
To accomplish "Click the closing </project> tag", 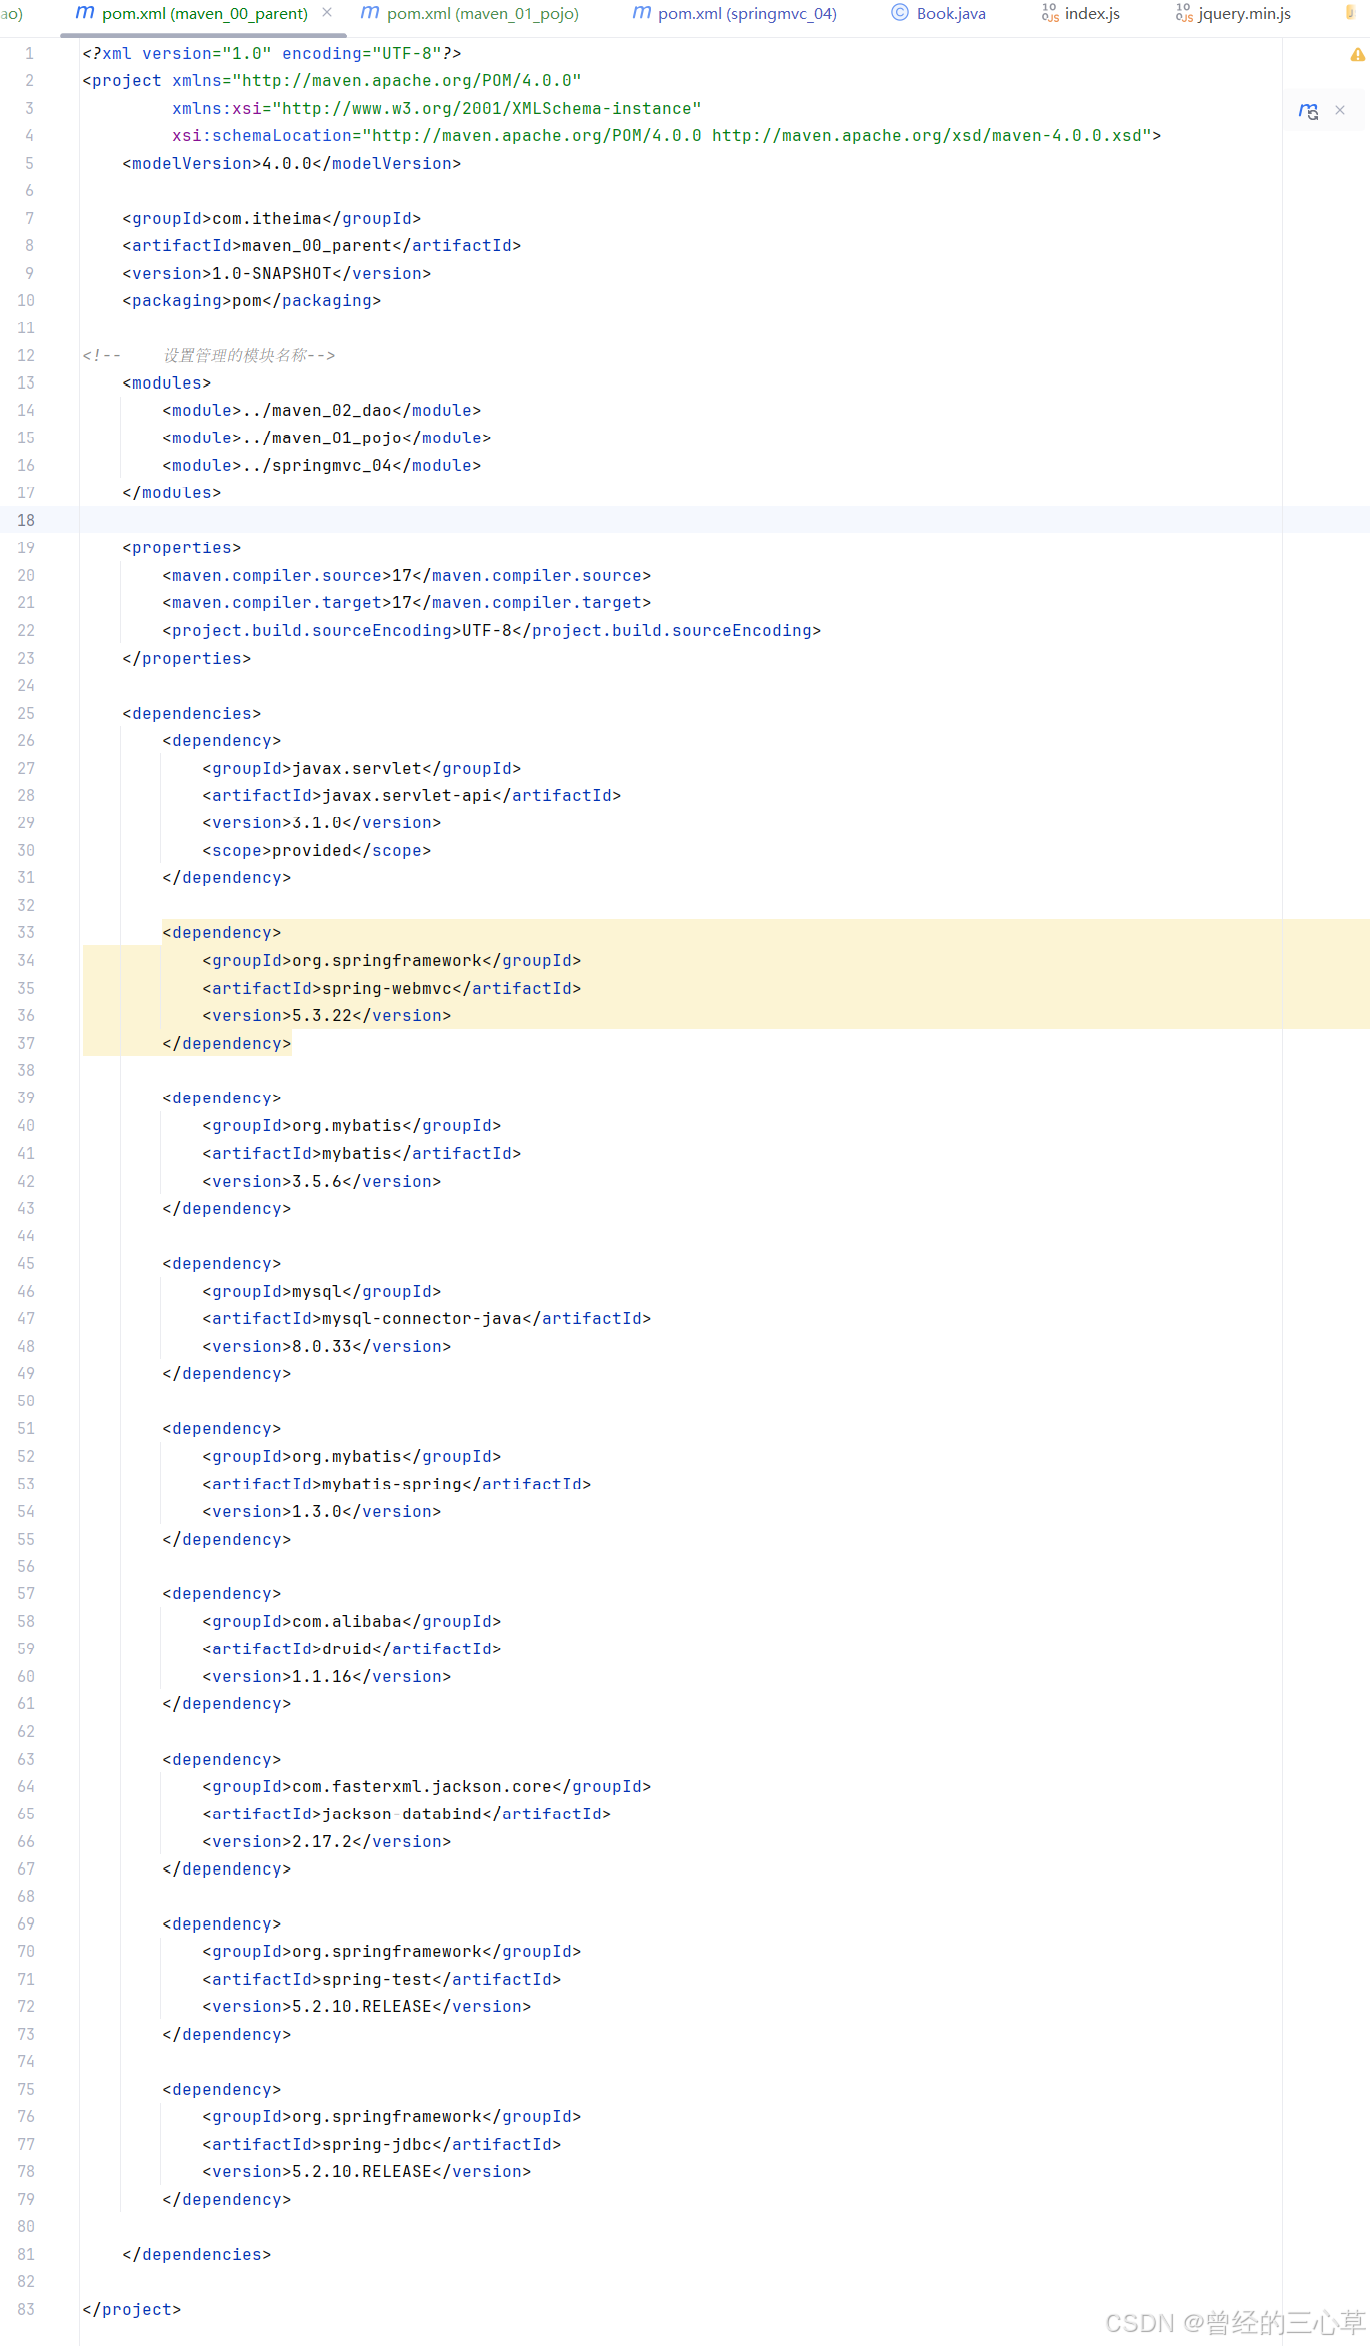I will 132,2309.
